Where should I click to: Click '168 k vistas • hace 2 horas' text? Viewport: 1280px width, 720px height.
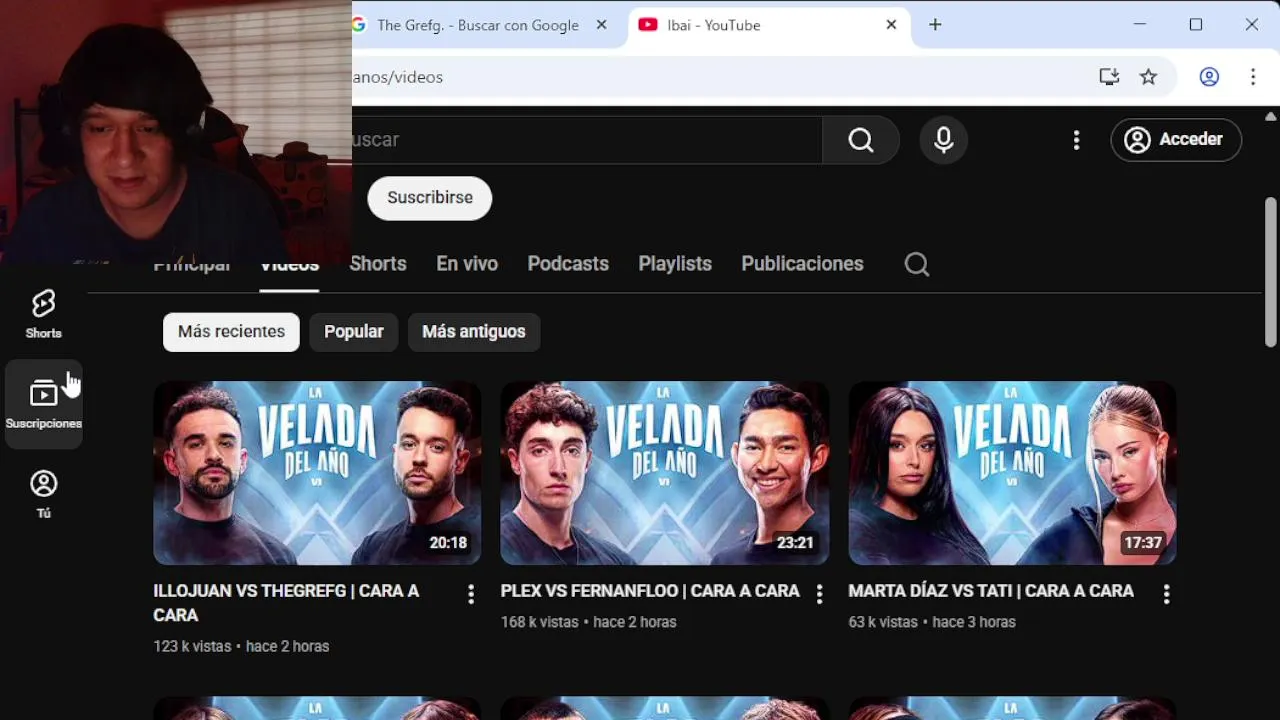pyautogui.click(x=589, y=622)
